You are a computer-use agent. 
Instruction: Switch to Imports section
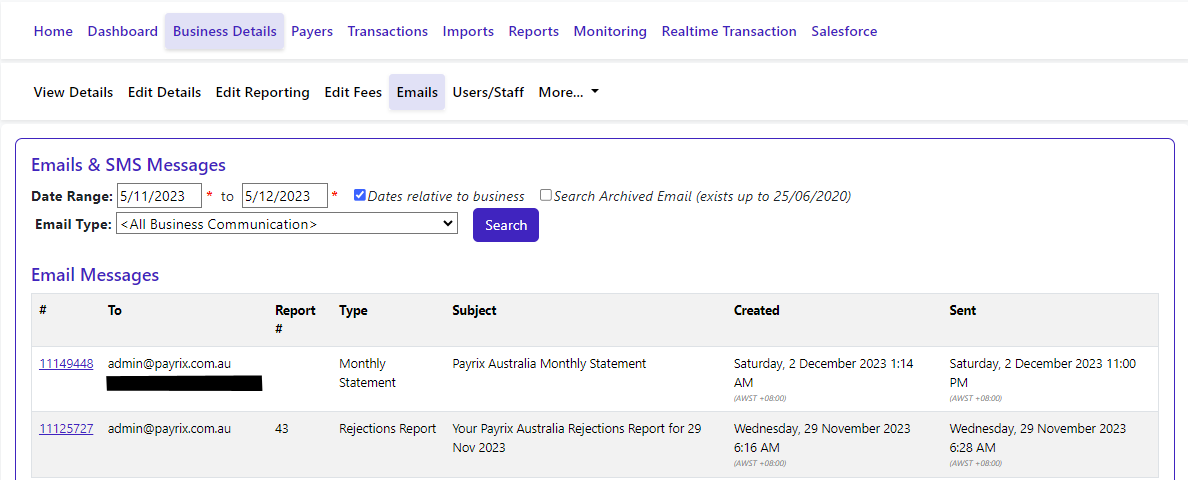pyautogui.click(x=468, y=31)
